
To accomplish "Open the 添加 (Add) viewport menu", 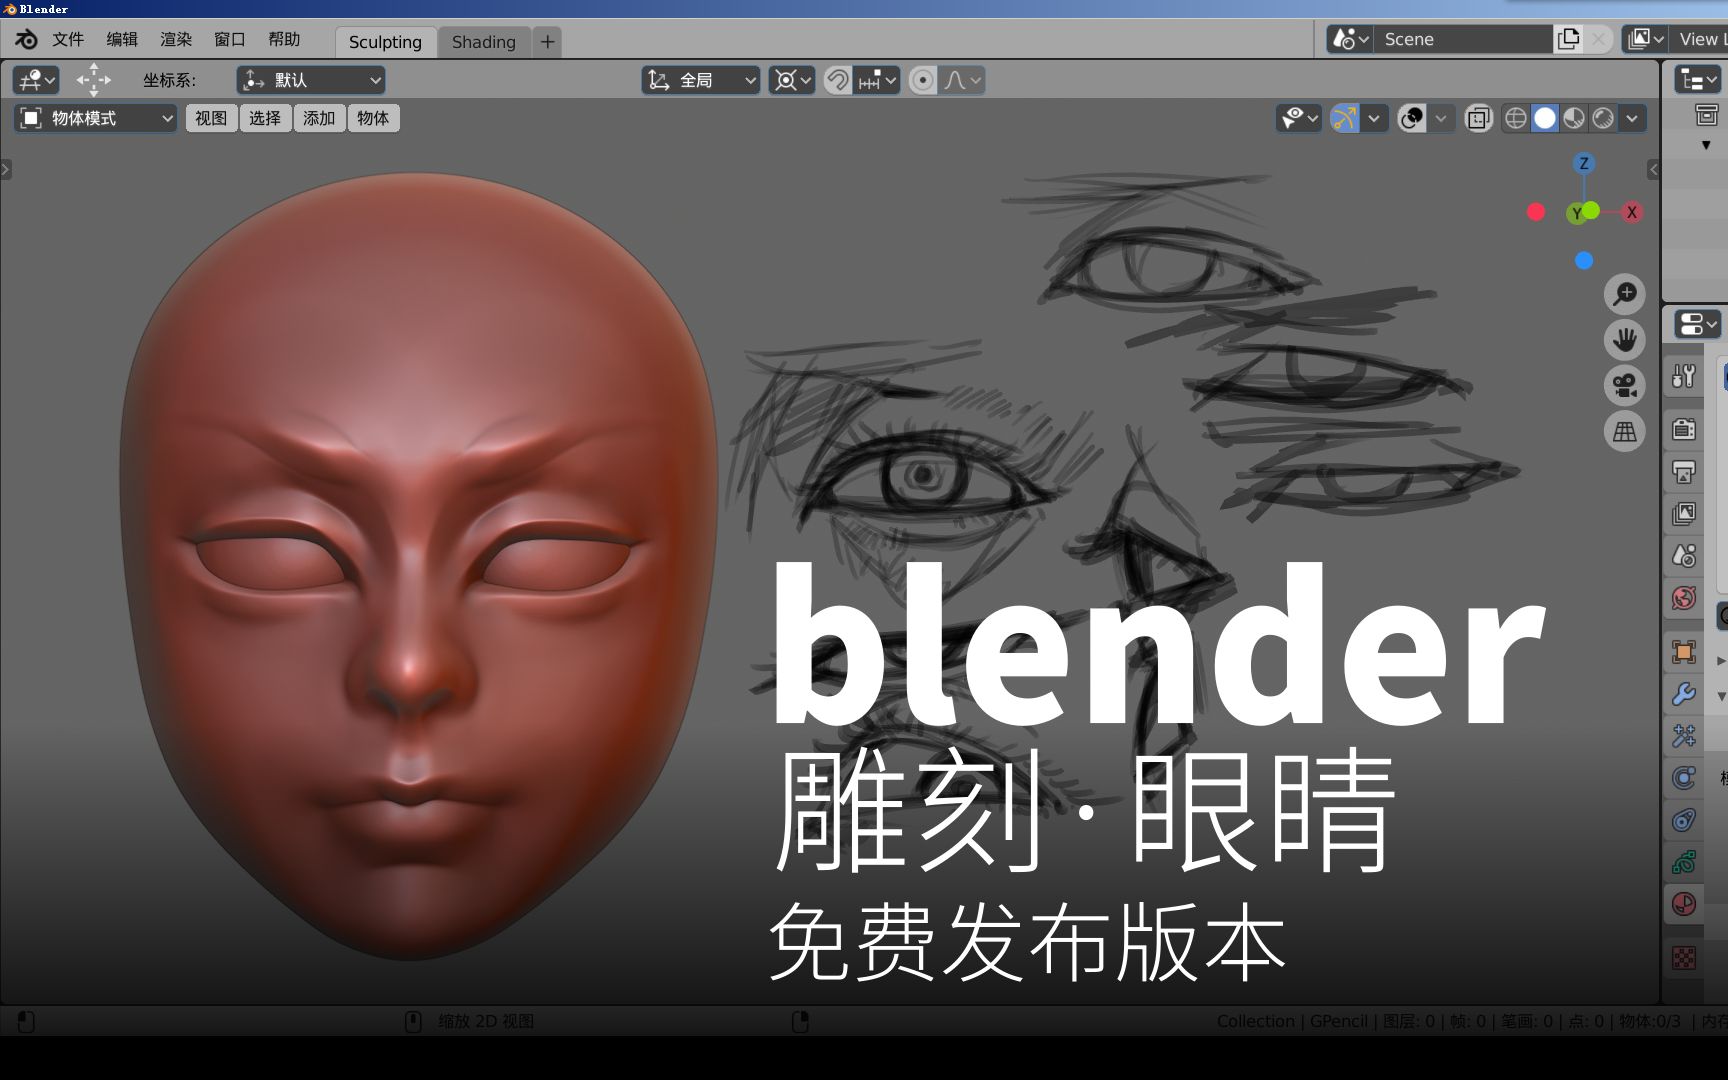I will (x=319, y=118).
